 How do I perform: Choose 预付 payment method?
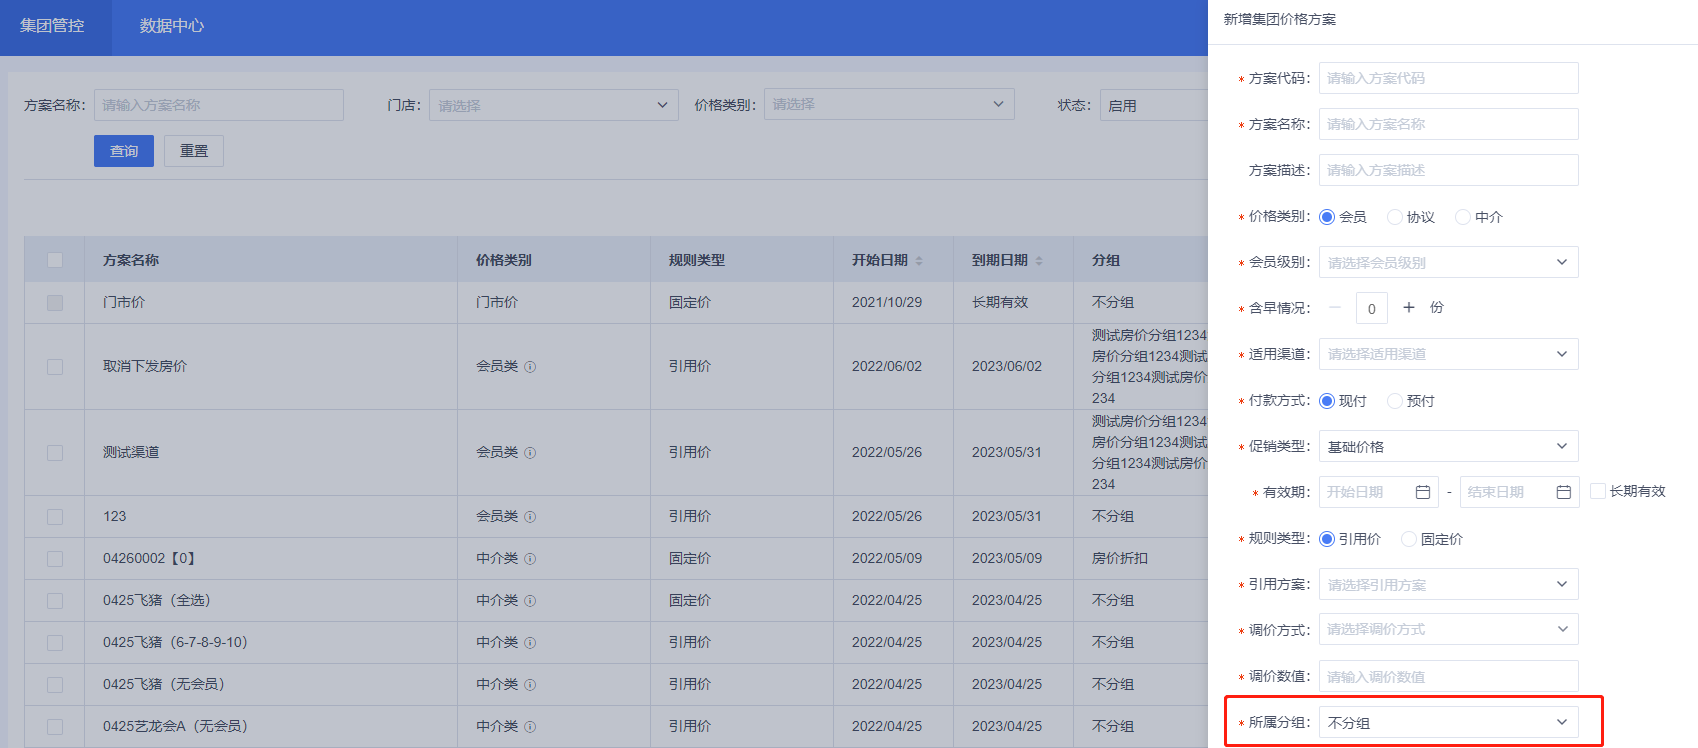coord(1395,401)
